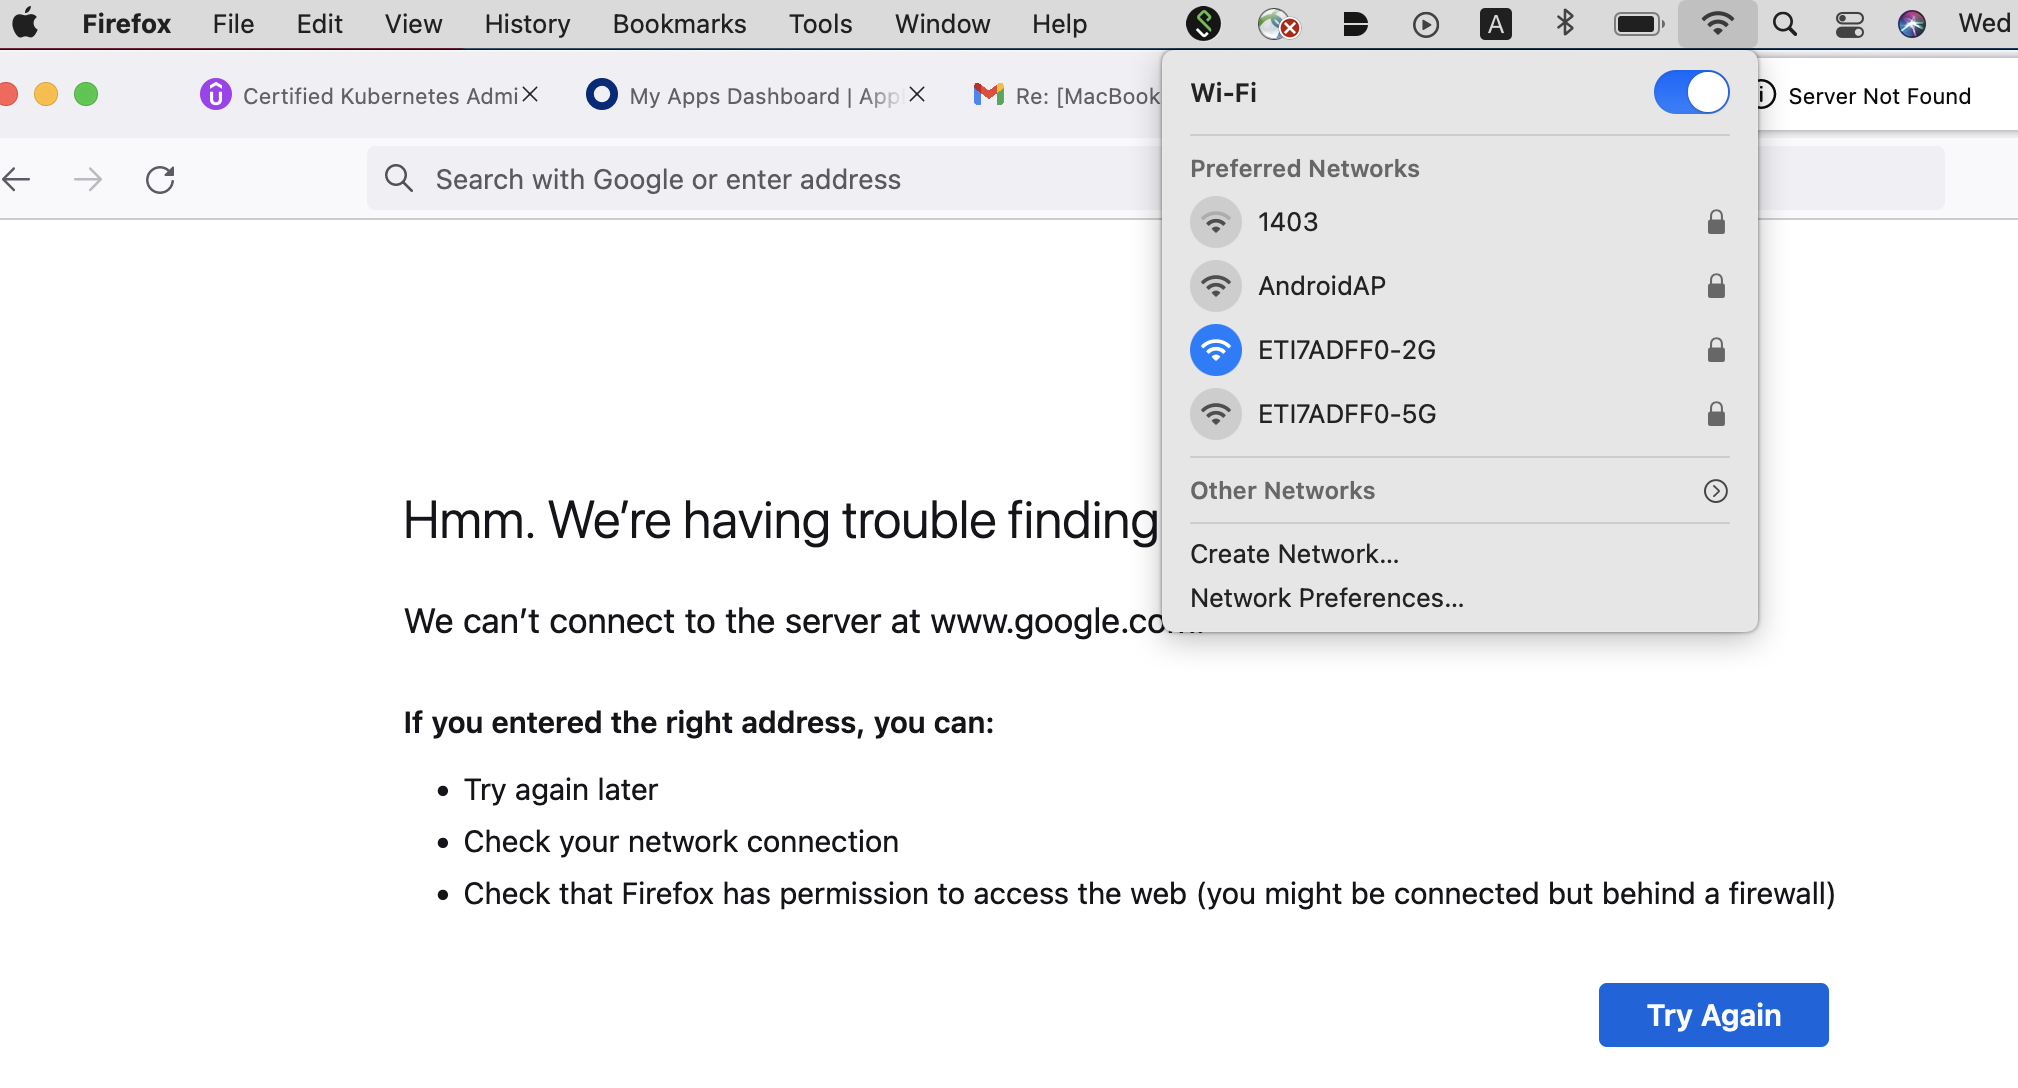The image size is (2018, 1088).
Task: Close the Certified Kubernetes Admin tab
Action: pos(530,94)
